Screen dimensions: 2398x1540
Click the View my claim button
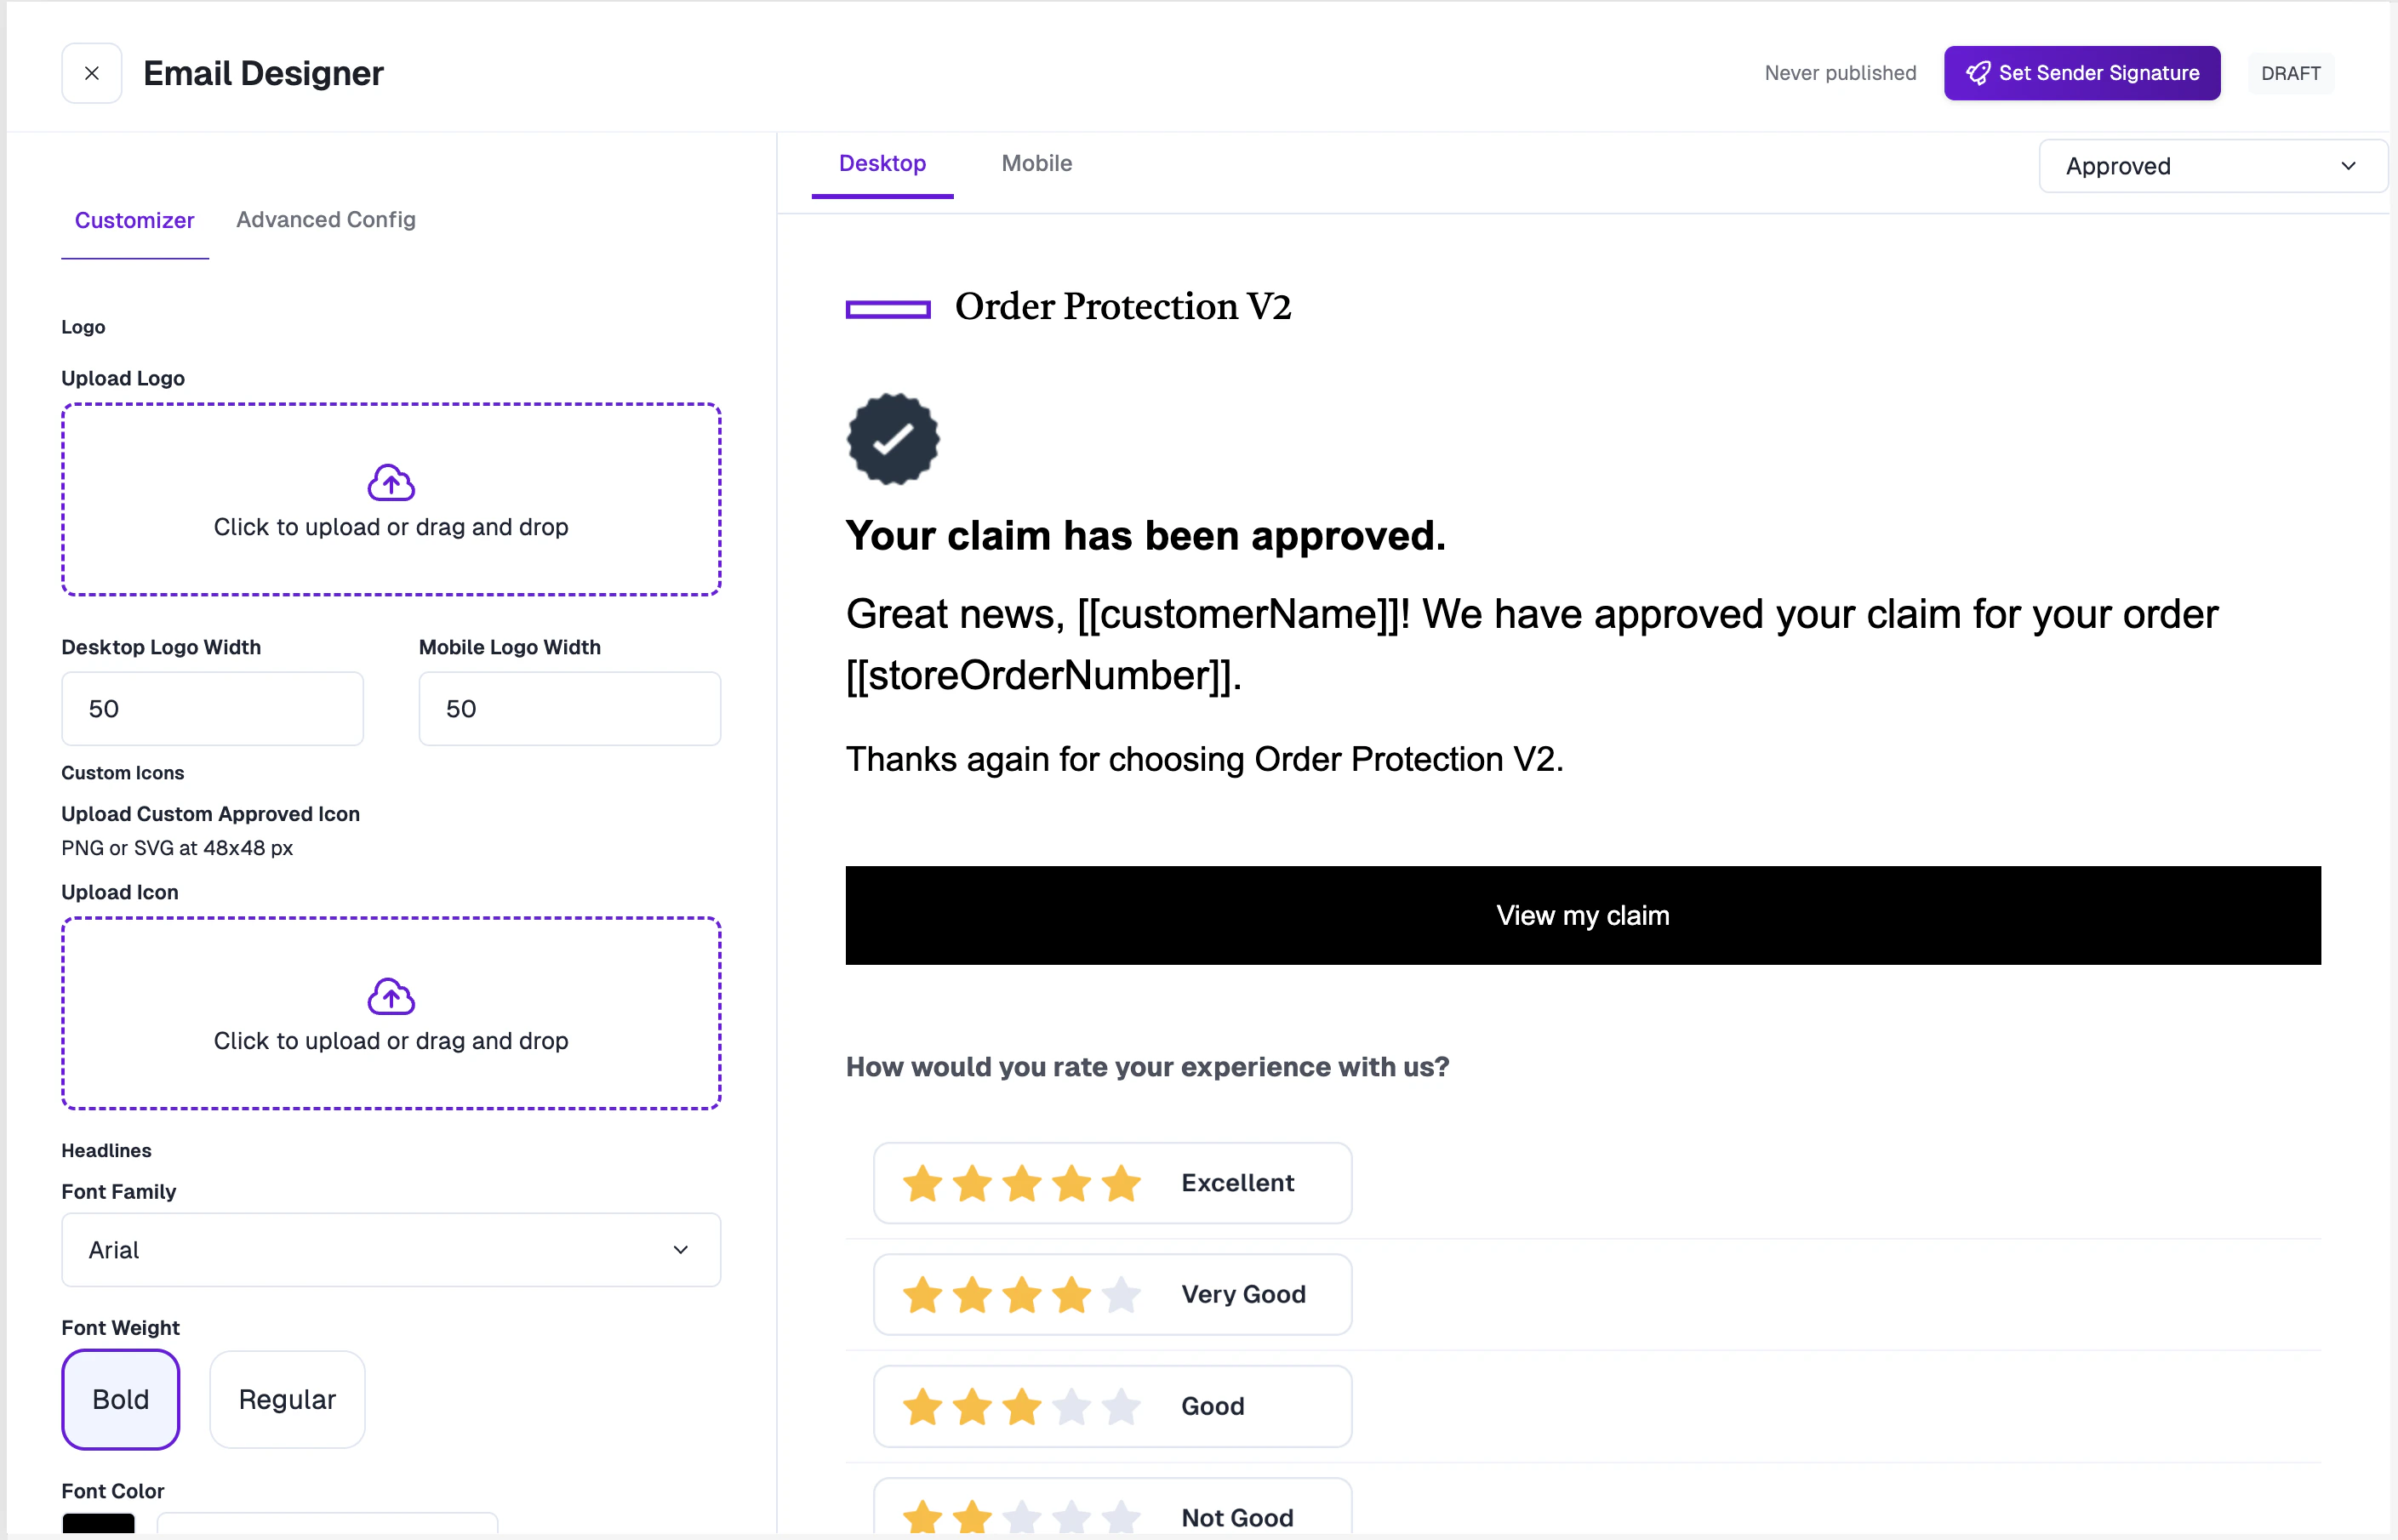click(x=1582, y=915)
